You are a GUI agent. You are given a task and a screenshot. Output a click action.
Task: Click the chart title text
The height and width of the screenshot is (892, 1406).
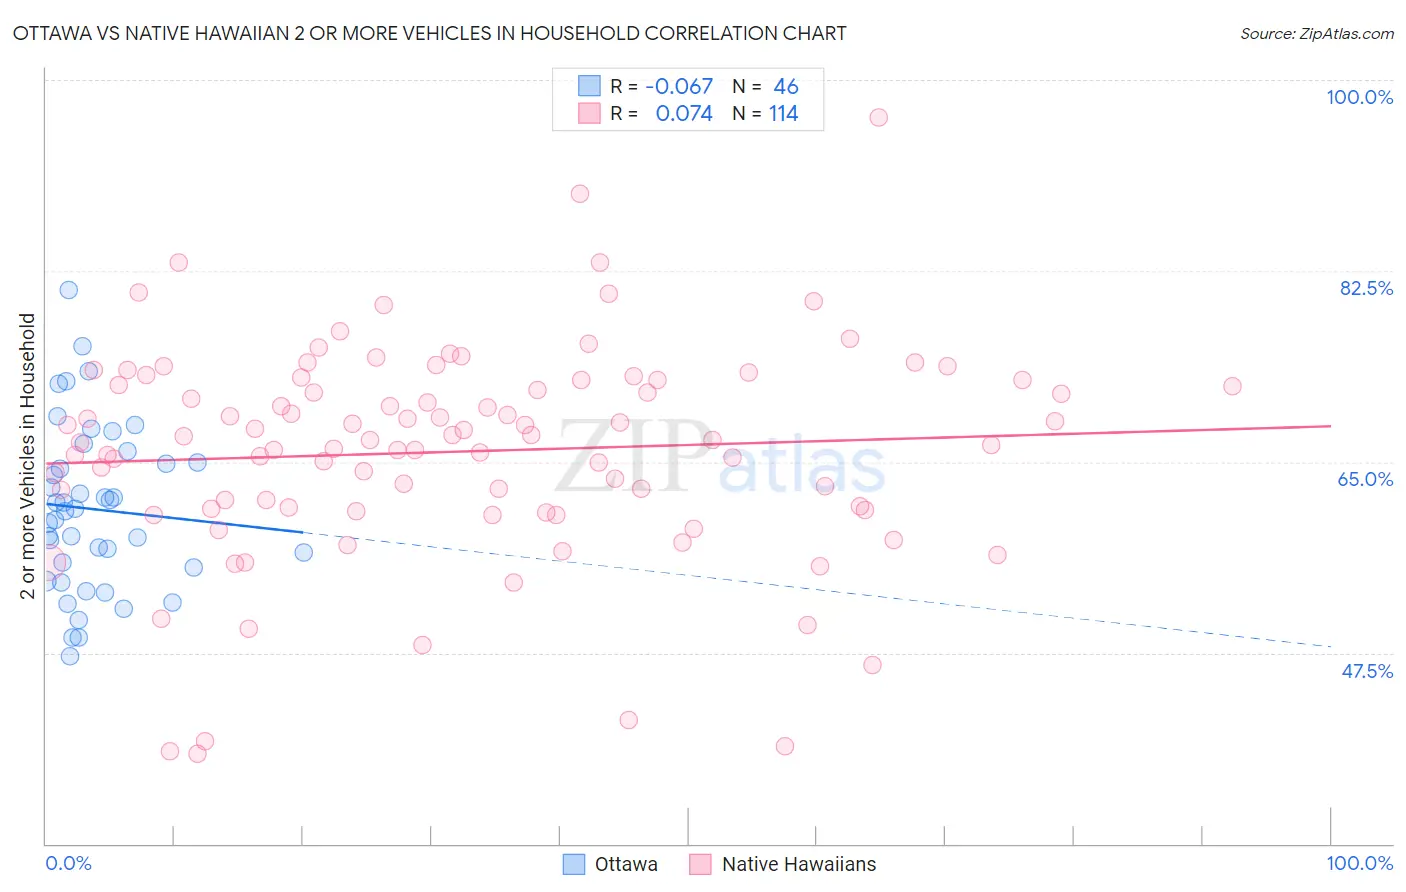429,33
